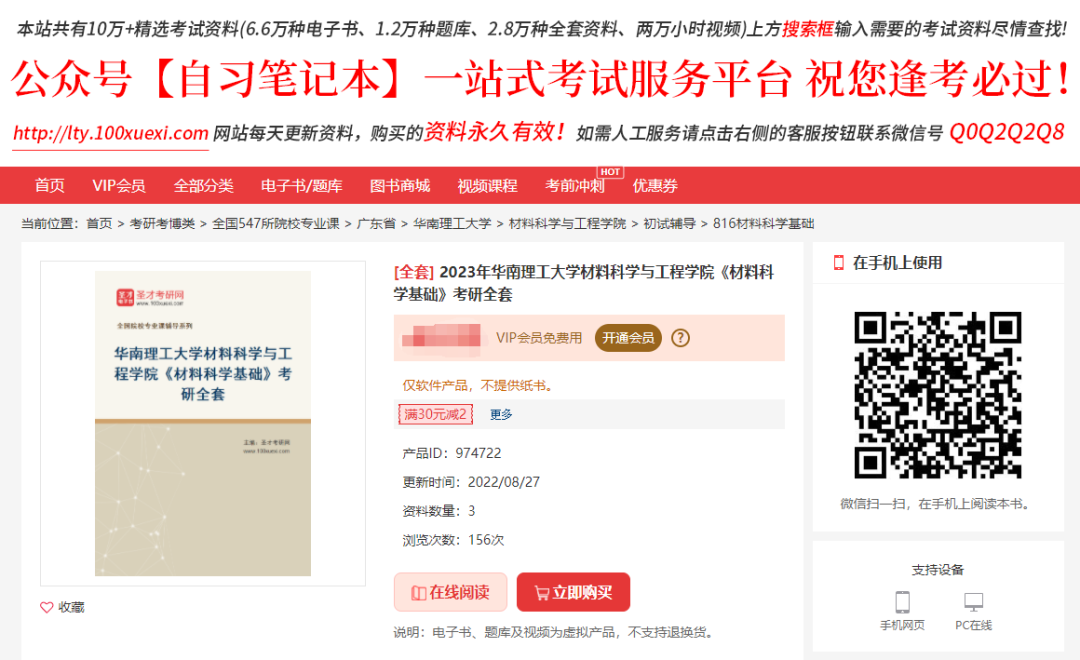This screenshot has width=1080, height=660.
Task: Go to 电子书/题库 in the navigation bar
Action: (301, 185)
